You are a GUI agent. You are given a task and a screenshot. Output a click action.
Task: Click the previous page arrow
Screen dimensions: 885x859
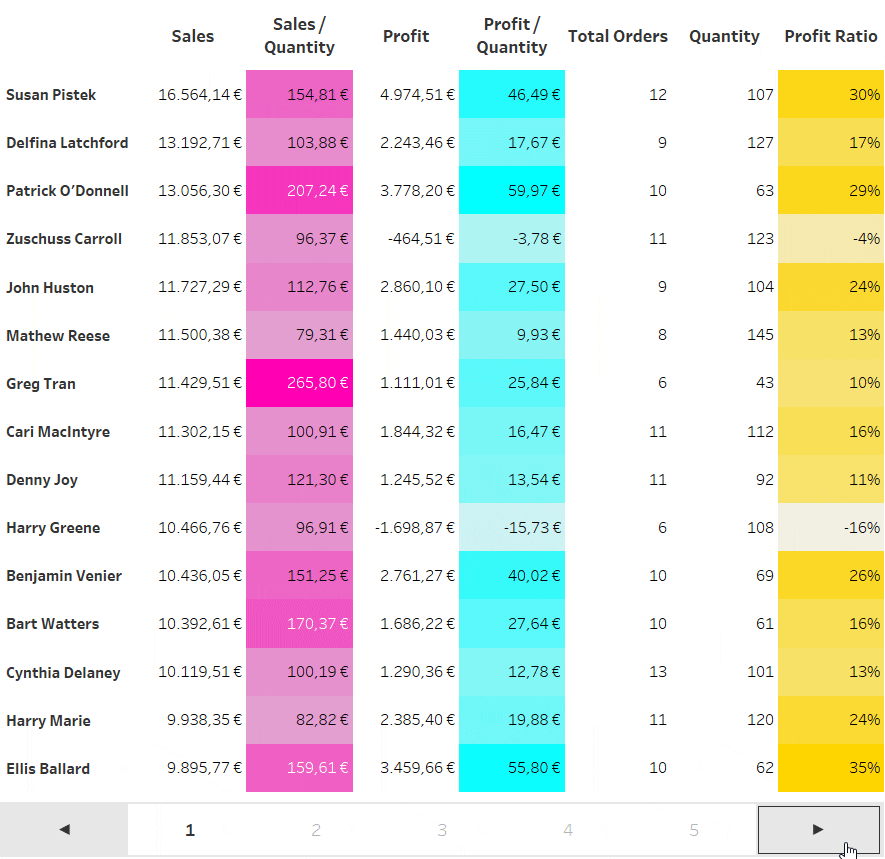(x=64, y=829)
